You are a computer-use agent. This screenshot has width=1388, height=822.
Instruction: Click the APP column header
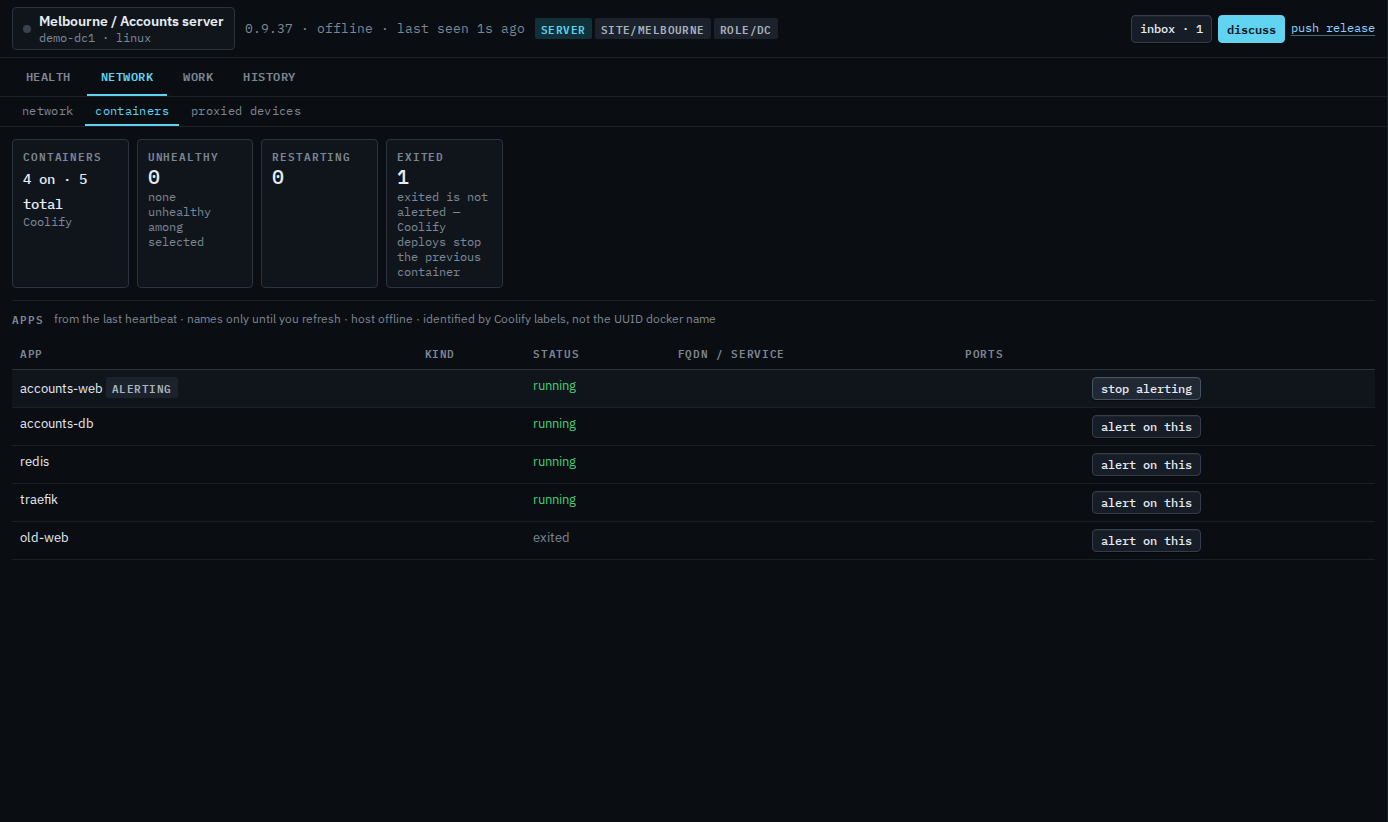pyautogui.click(x=31, y=354)
